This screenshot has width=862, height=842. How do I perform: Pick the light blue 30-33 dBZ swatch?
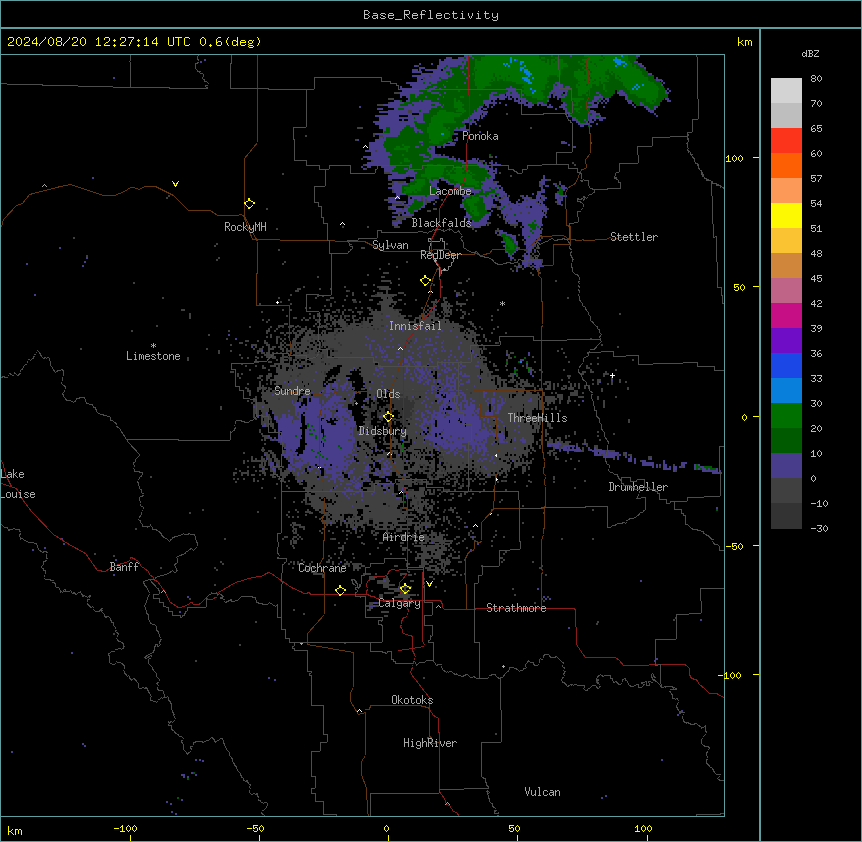[786, 390]
